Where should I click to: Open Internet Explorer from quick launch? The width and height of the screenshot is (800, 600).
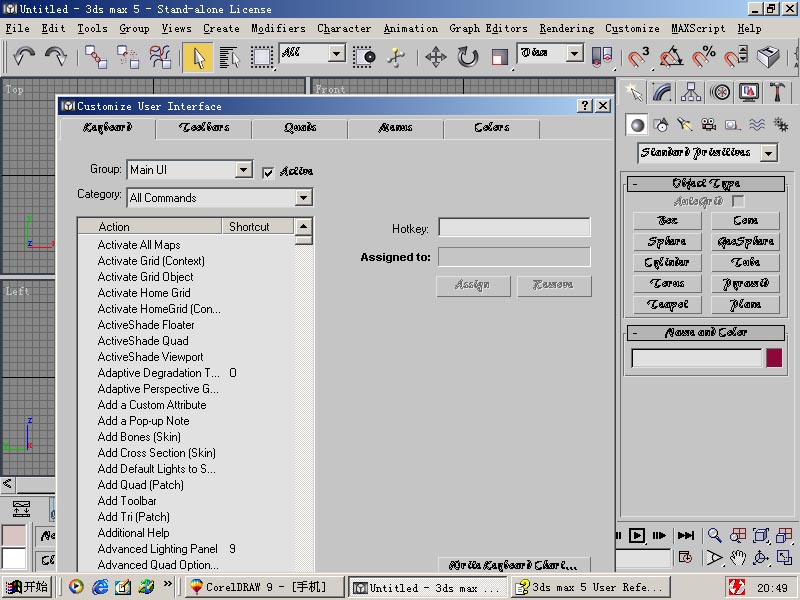[x=99, y=587]
